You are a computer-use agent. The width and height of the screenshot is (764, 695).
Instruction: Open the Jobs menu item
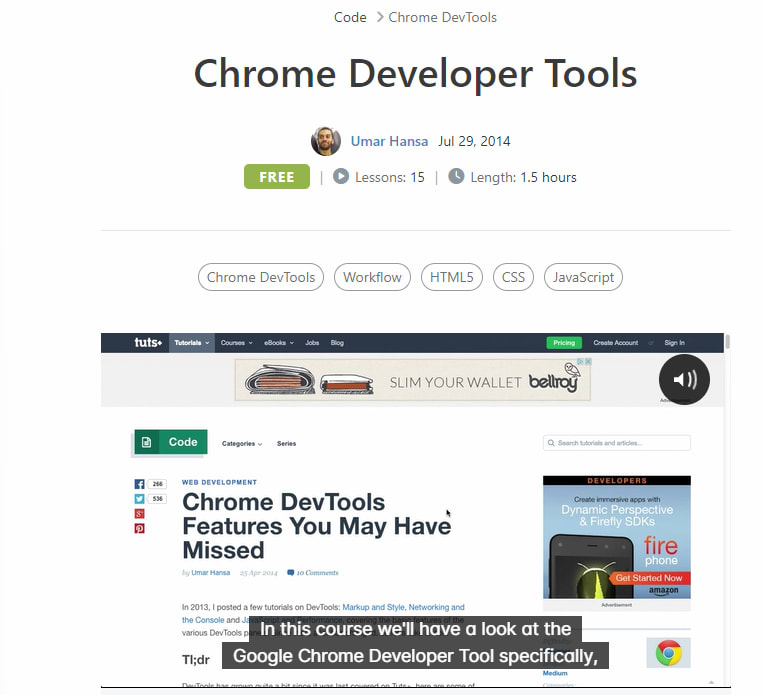point(312,343)
